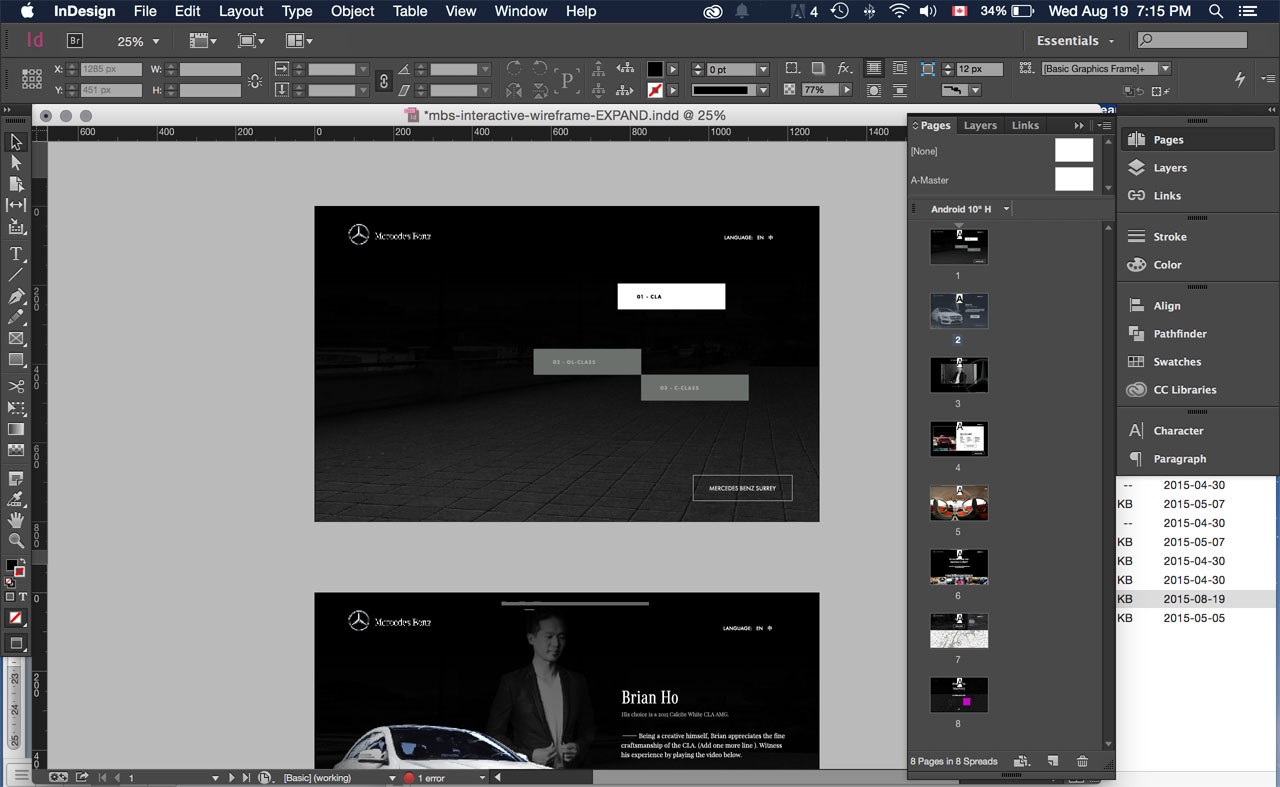The height and width of the screenshot is (787, 1280).
Task: Select the Page tool
Action: pos(16,184)
